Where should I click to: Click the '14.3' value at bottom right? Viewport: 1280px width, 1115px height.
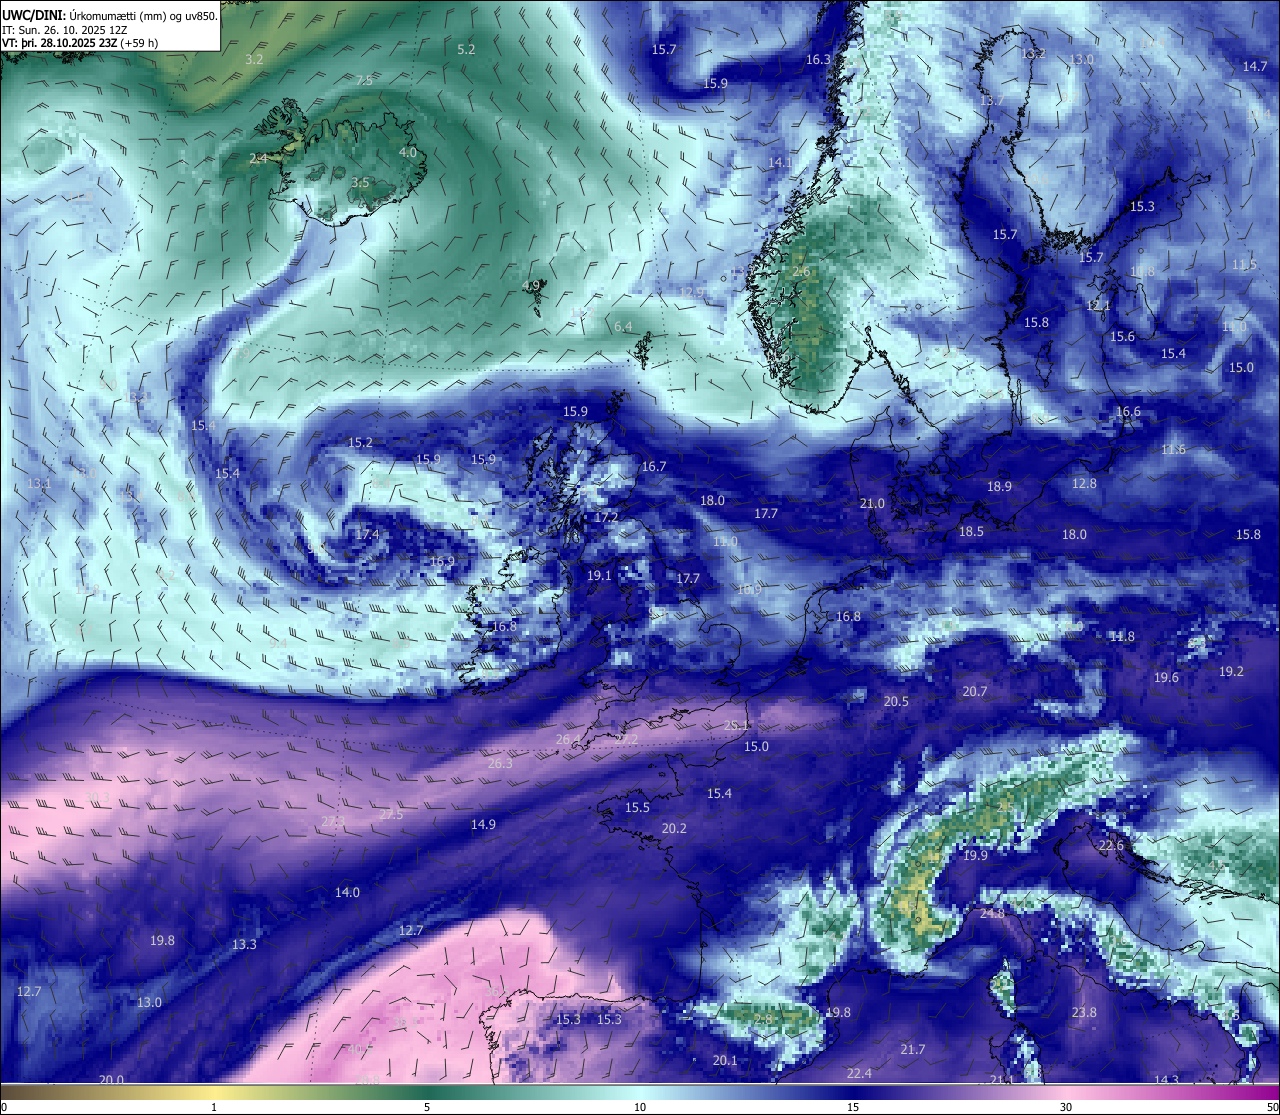click(1166, 1081)
